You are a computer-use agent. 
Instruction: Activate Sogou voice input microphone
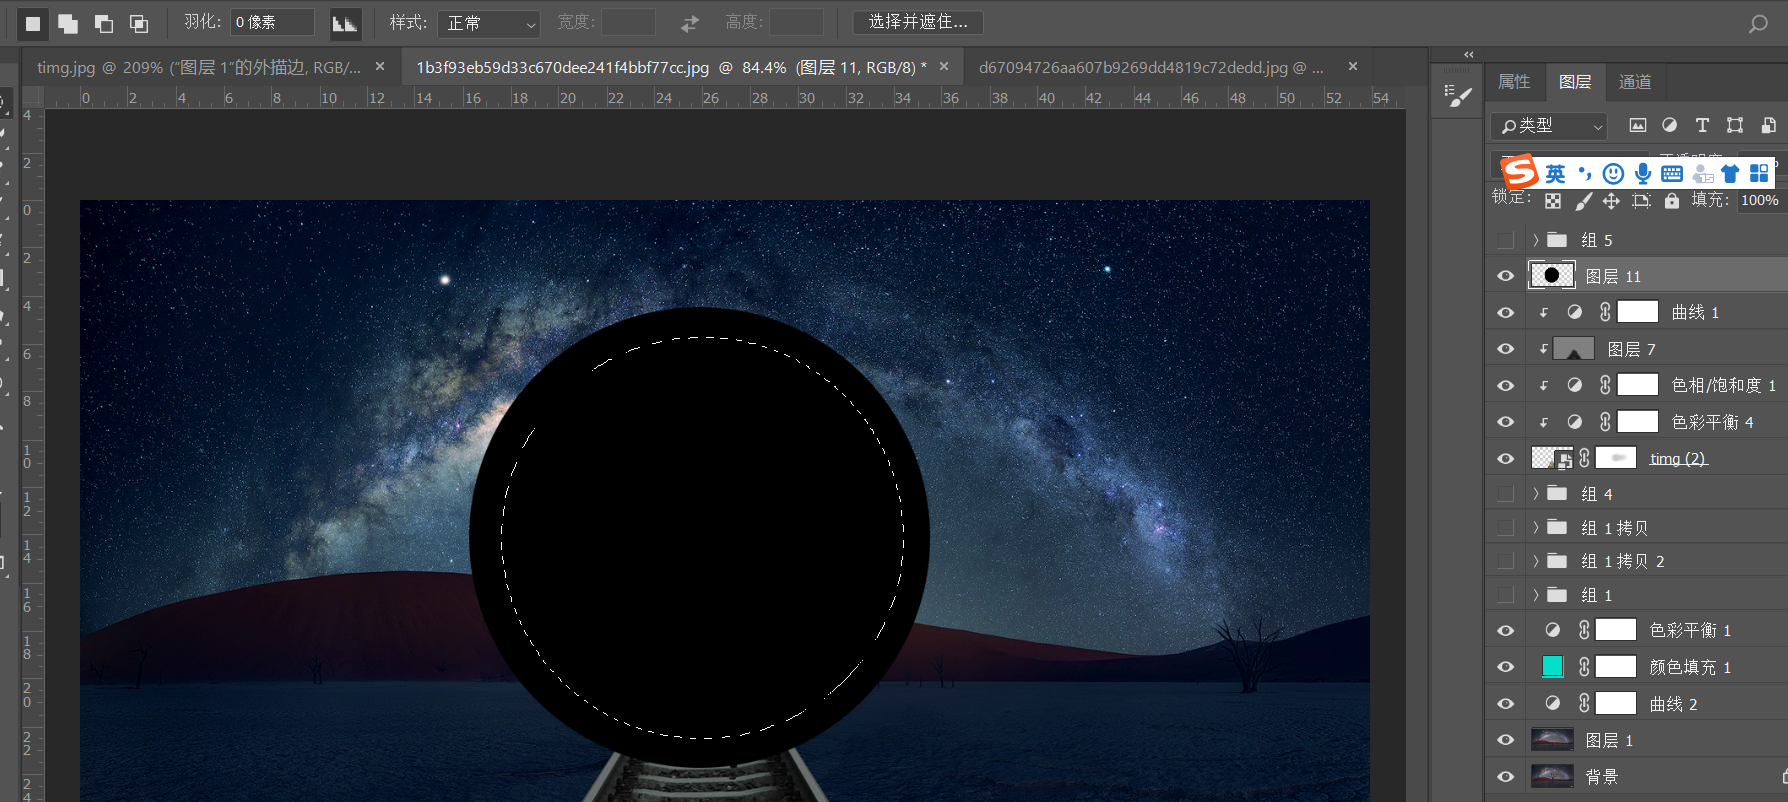pos(1642,174)
